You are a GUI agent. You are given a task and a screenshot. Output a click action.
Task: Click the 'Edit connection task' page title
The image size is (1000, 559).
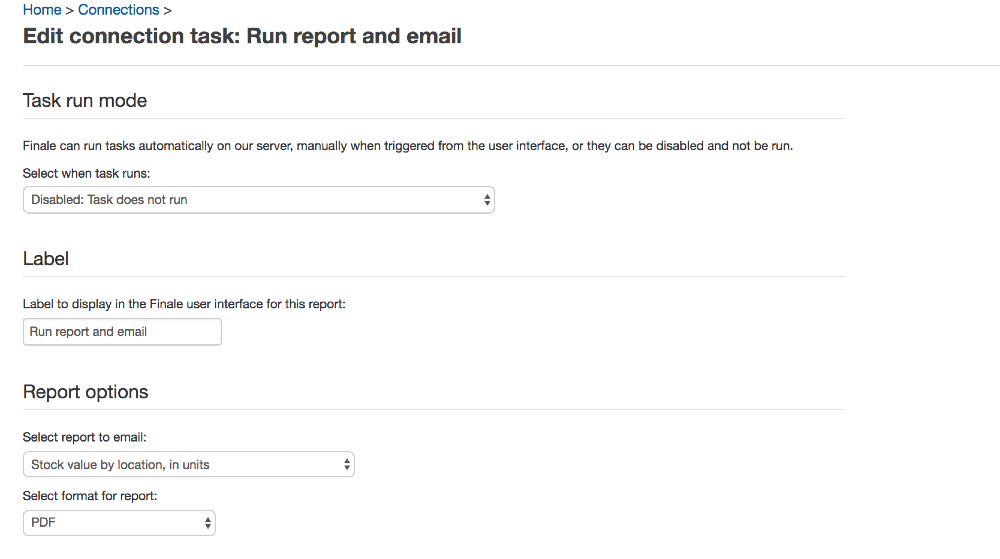(x=242, y=36)
